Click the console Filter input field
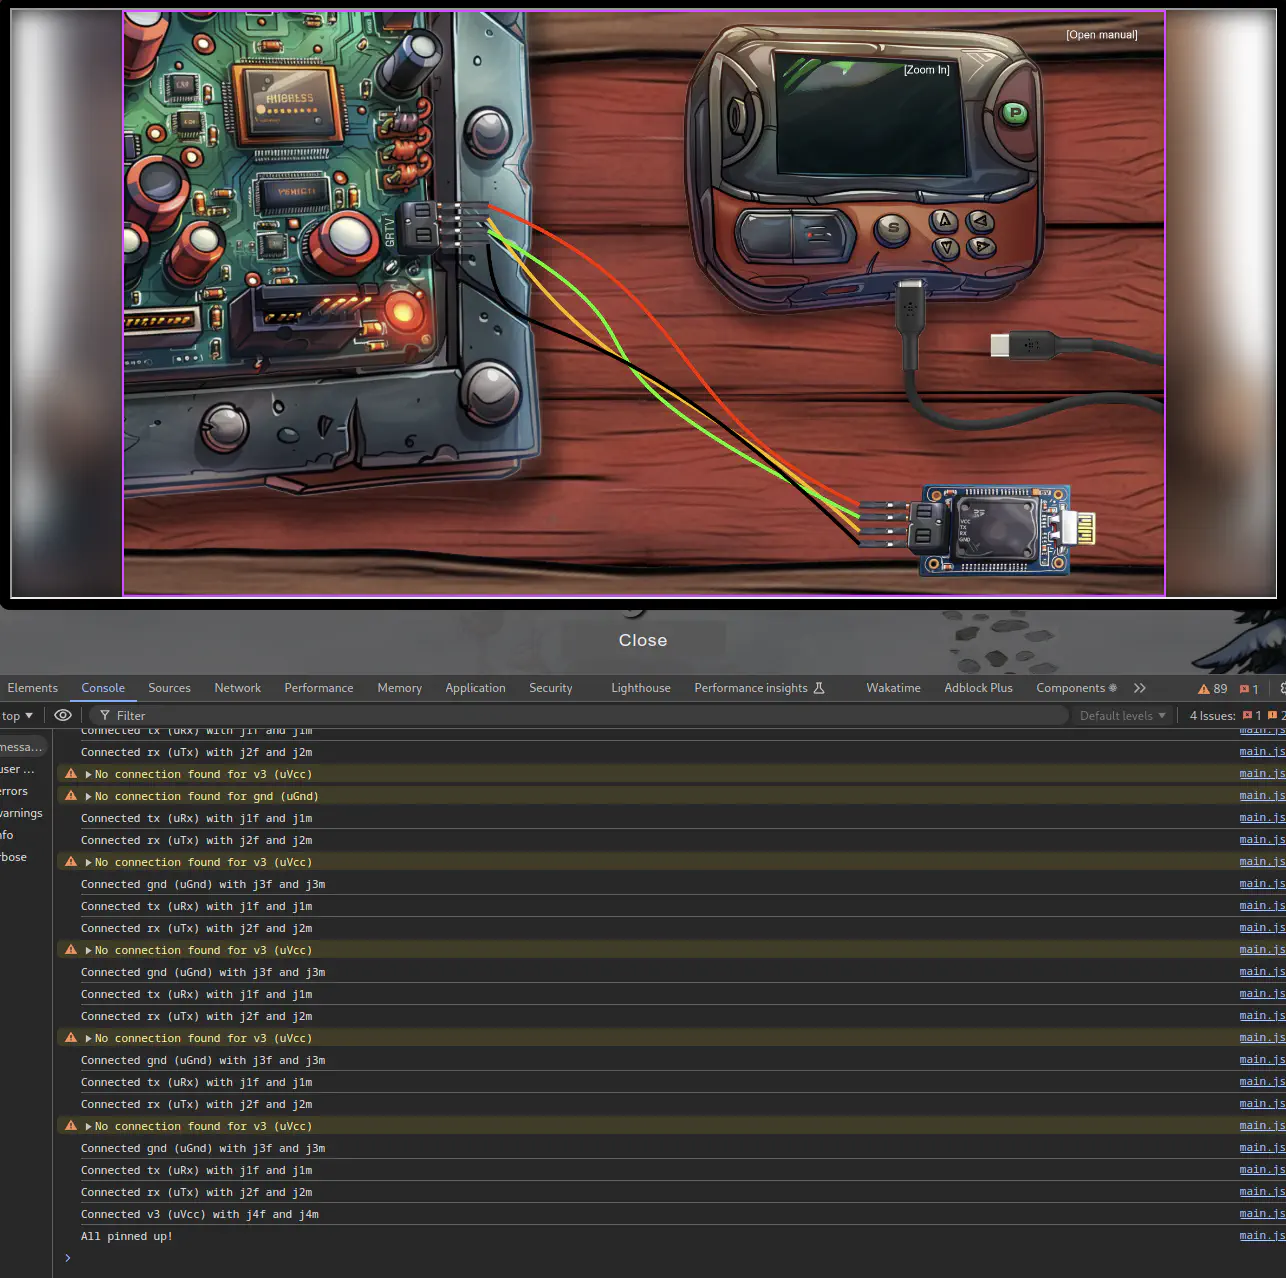 point(580,716)
